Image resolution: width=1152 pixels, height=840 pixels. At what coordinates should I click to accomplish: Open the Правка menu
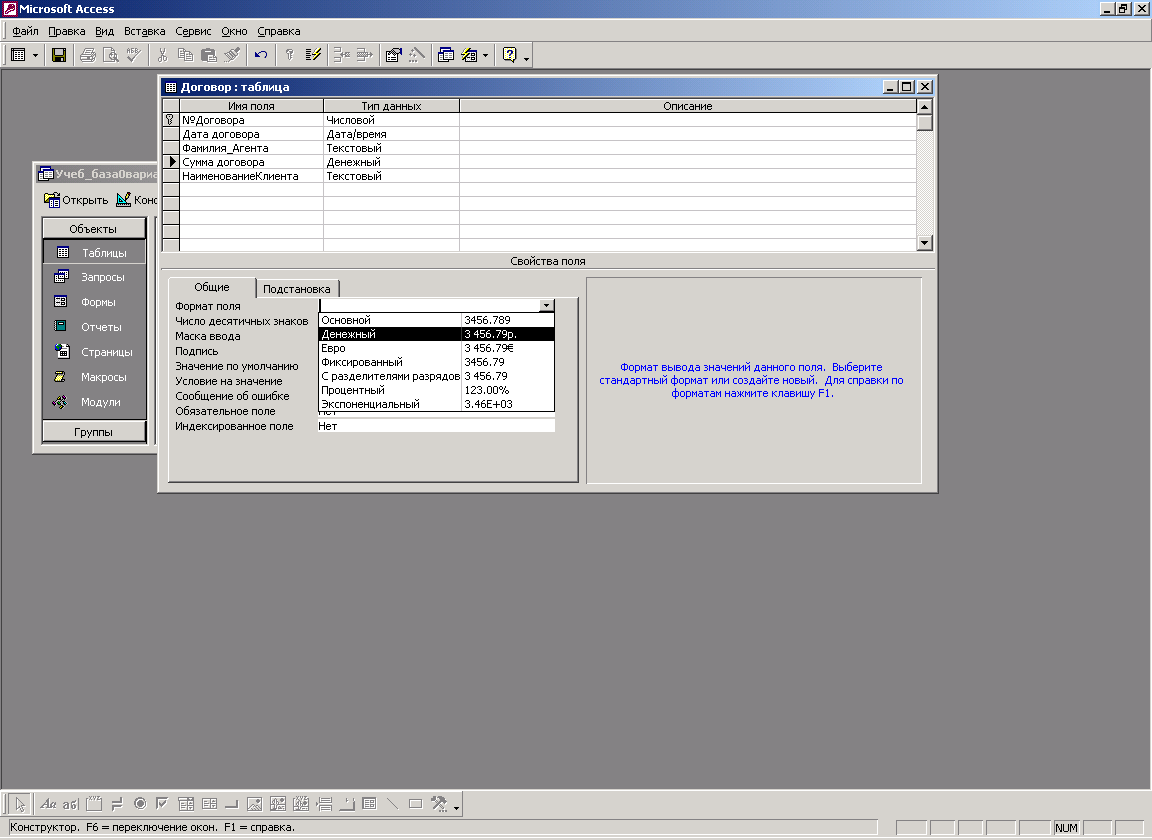[x=67, y=31]
